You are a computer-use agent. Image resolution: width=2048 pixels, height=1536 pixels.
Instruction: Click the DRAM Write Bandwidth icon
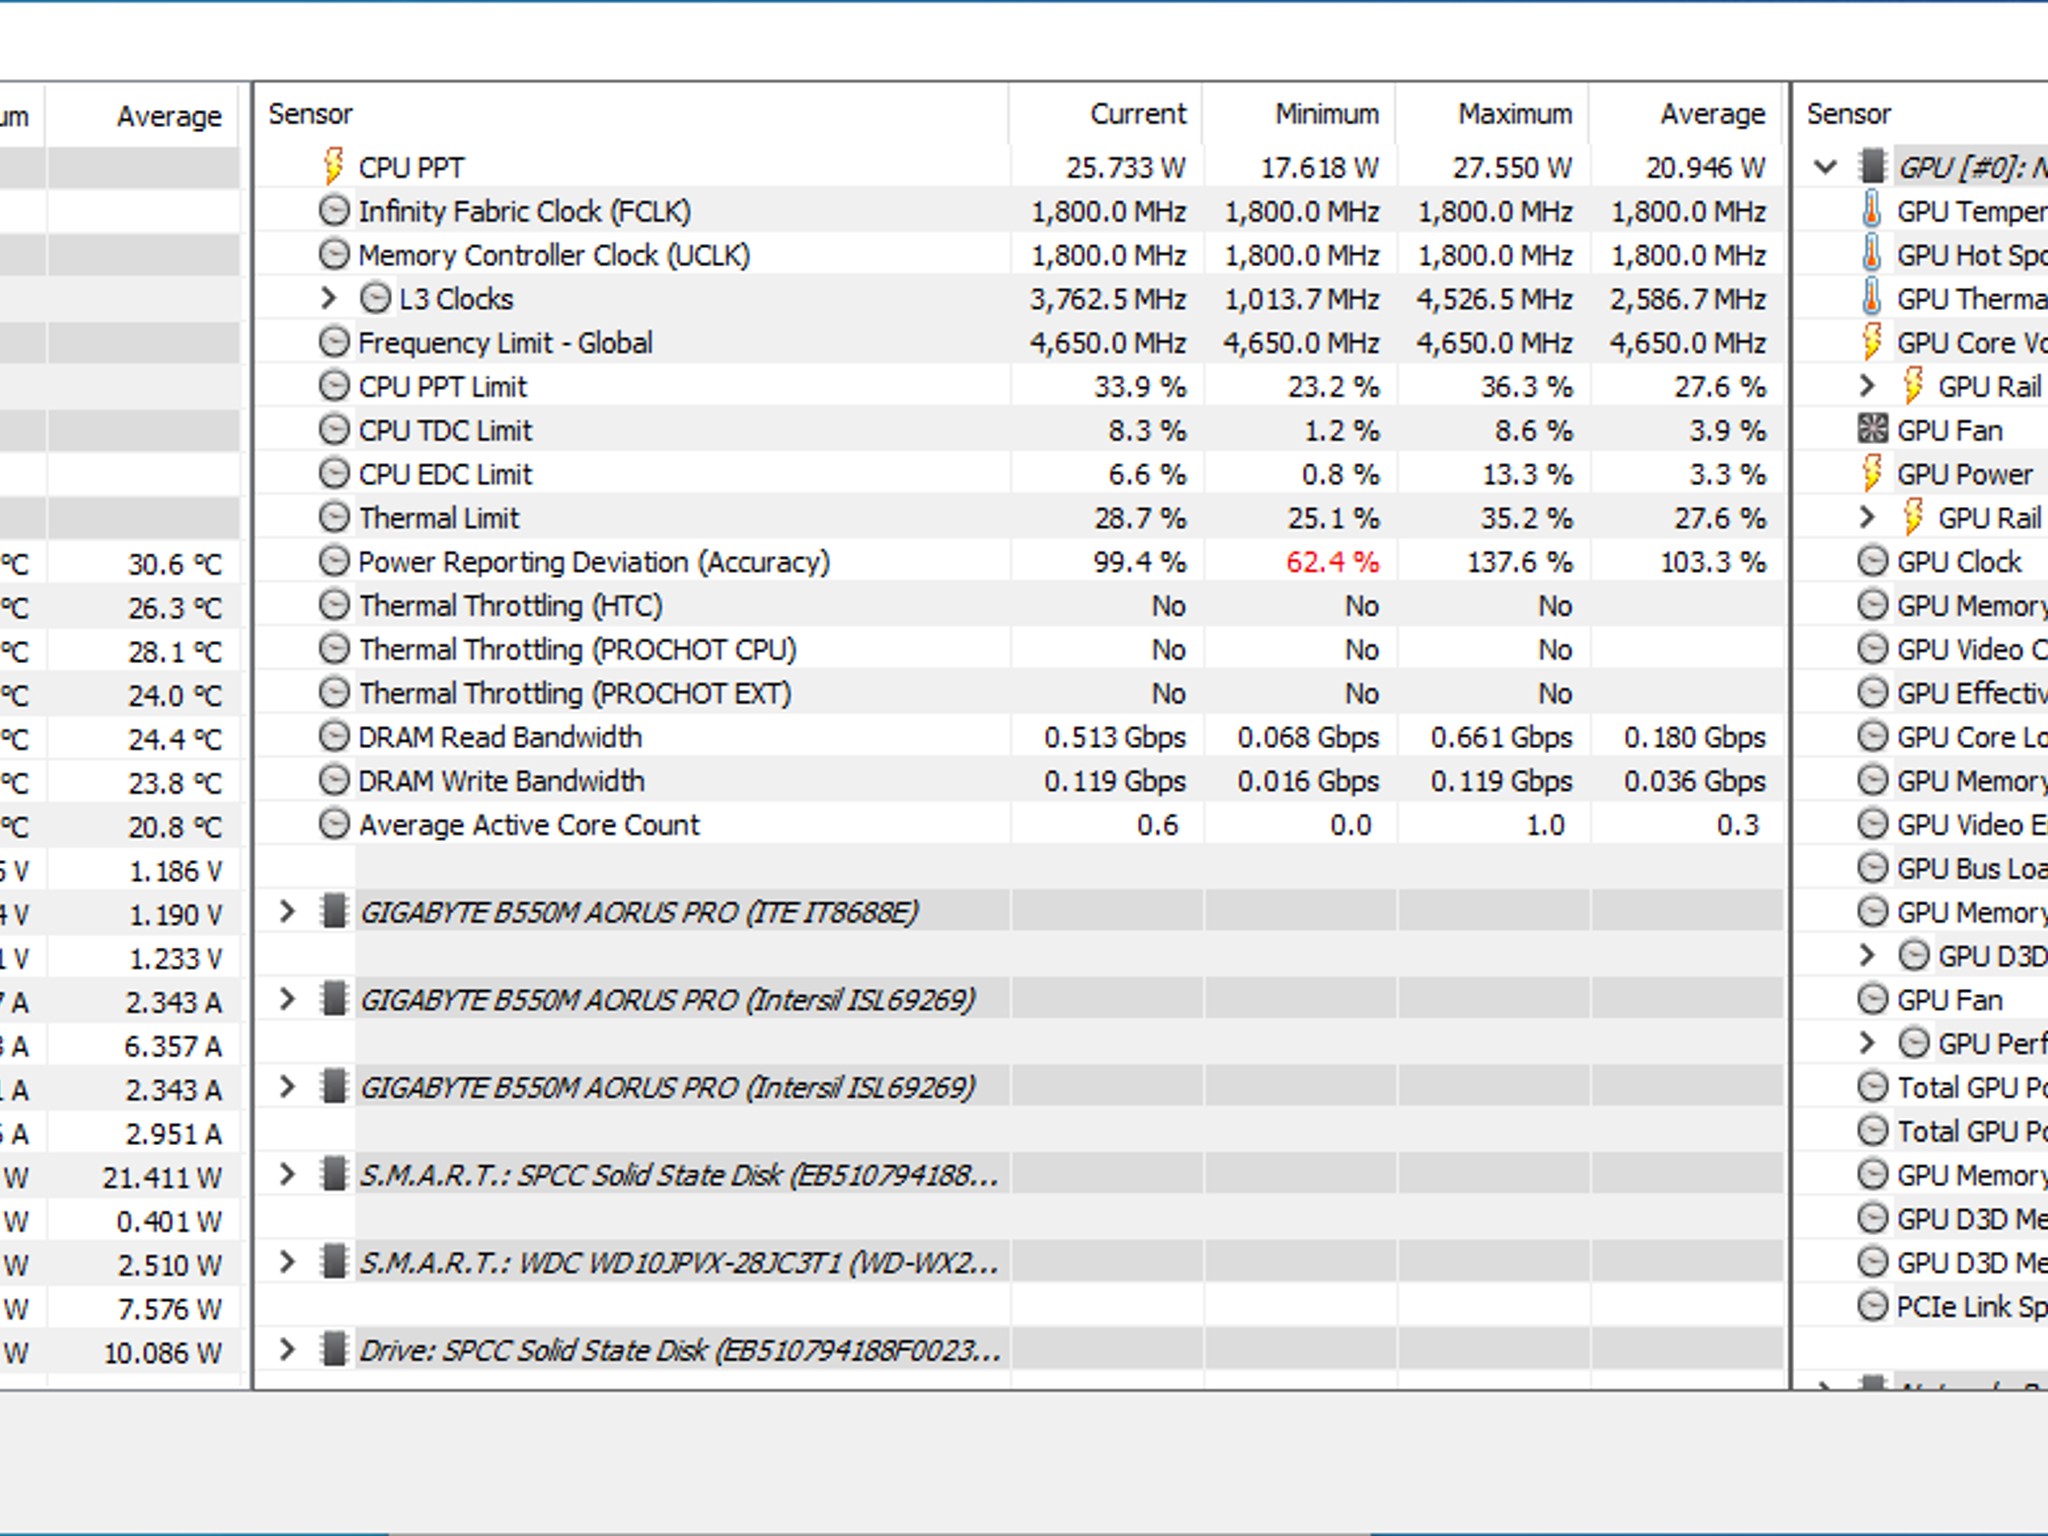point(334,780)
